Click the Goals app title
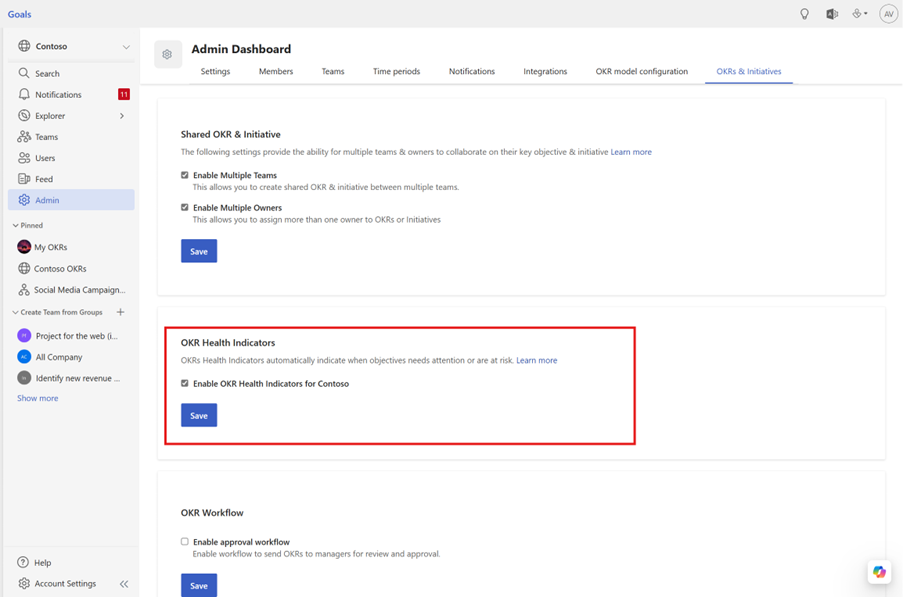The width and height of the screenshot is (903, 597). (20, 14)
